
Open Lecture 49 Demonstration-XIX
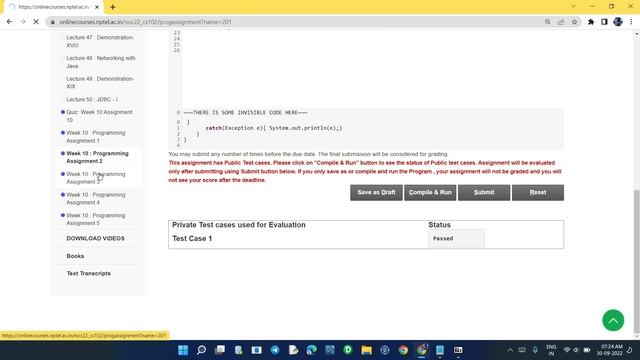click(100, 82)
